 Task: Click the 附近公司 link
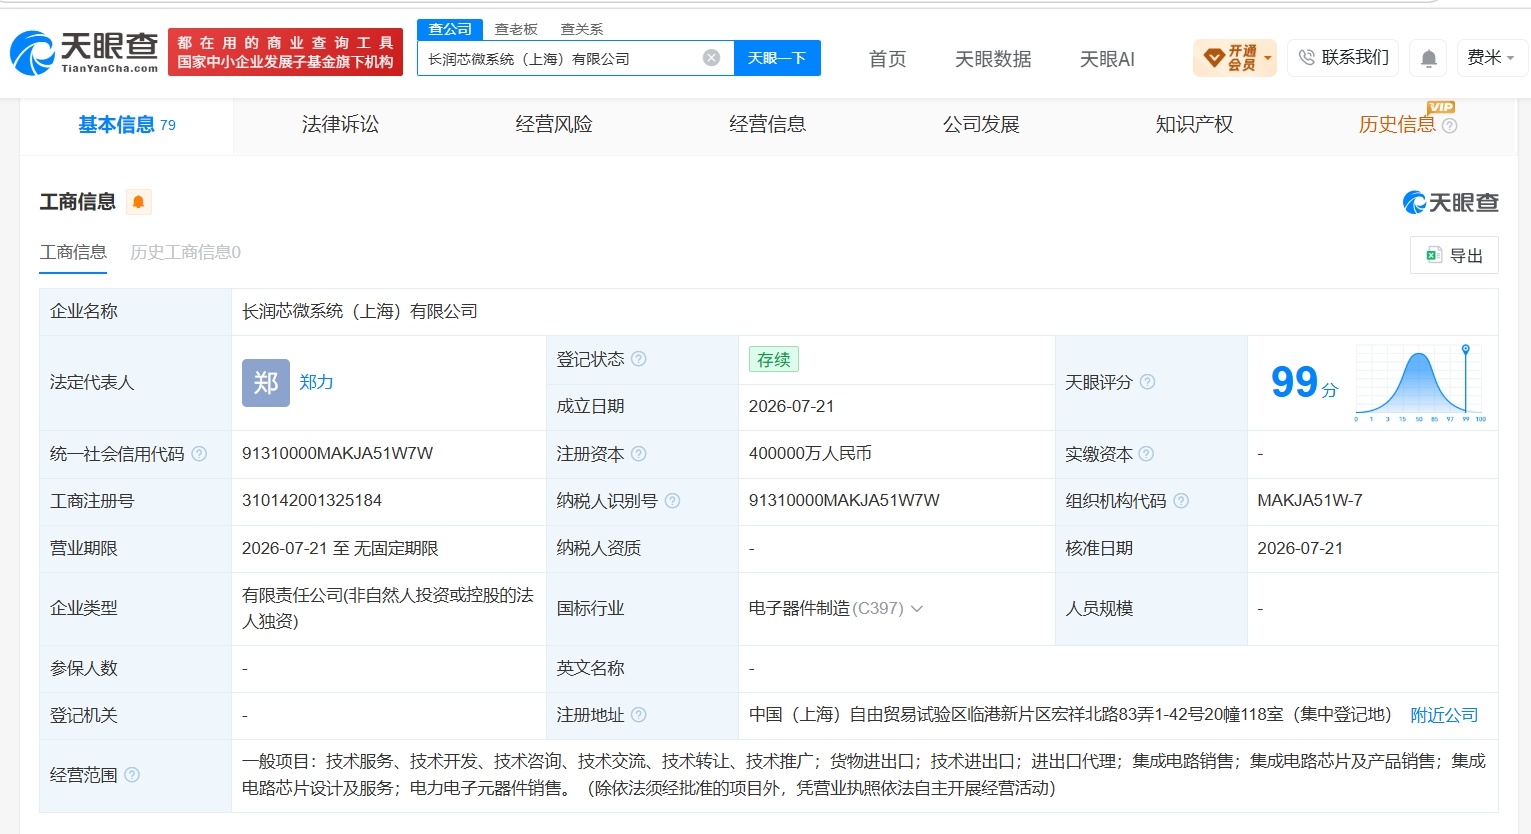pyautogui.click(x=1444, y=715)
